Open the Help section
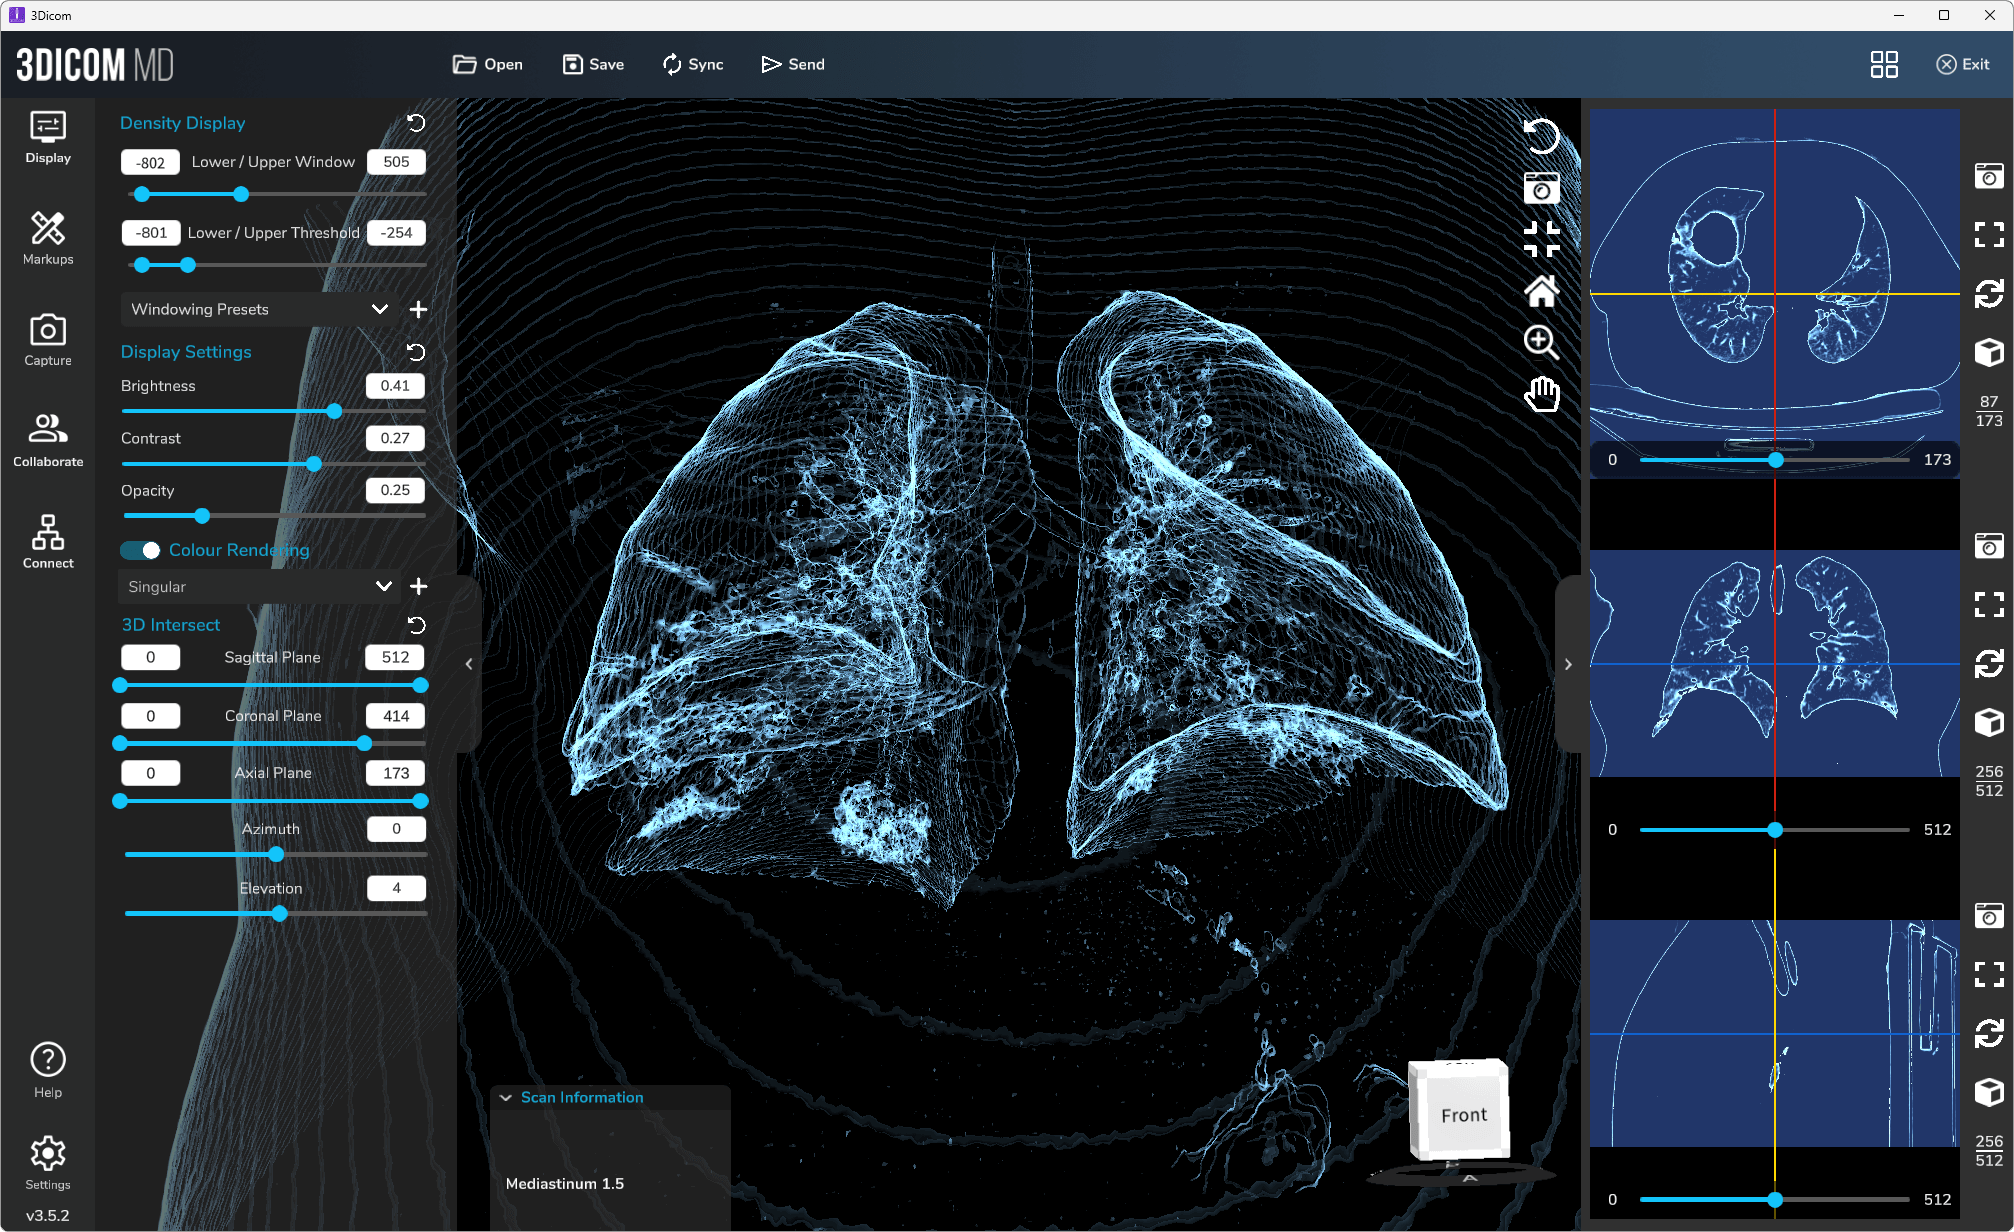 (48, 1070)
